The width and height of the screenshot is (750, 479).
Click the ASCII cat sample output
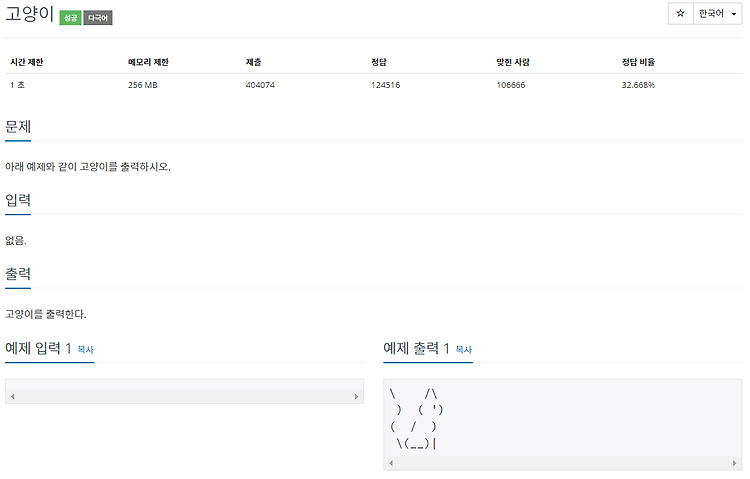pos(416,419)
